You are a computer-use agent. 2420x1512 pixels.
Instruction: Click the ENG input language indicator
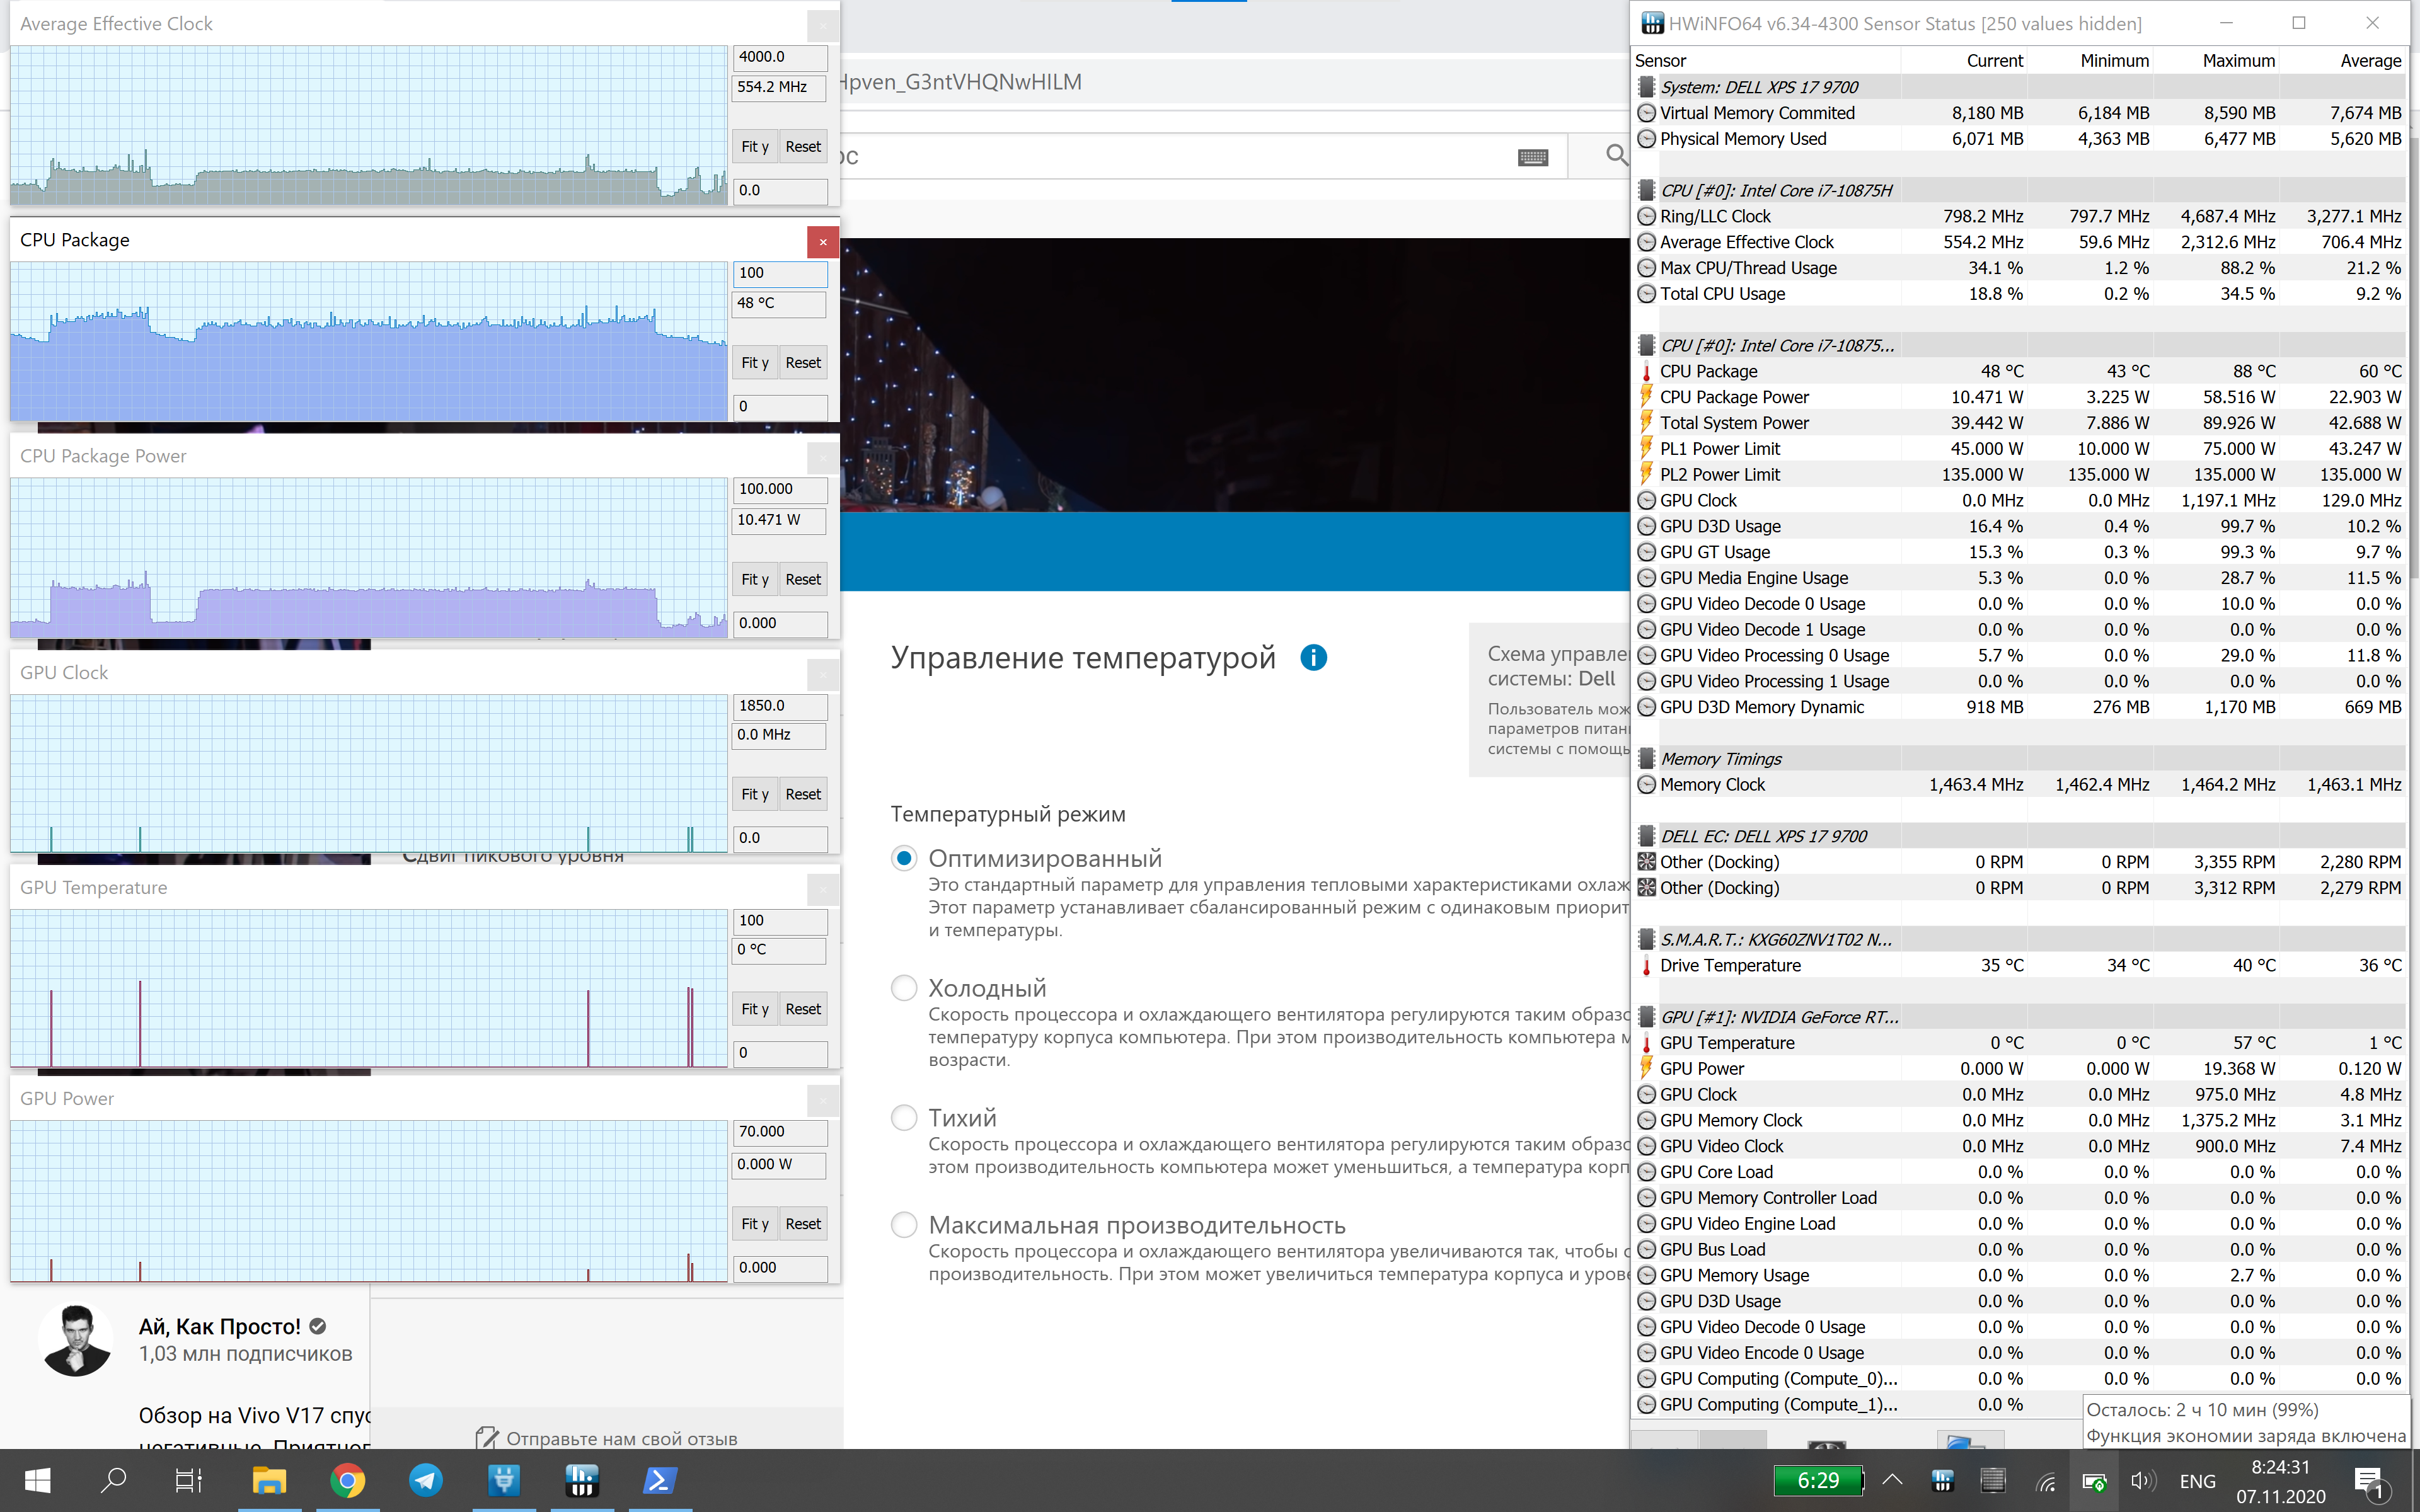[x=2197, y=1482]
